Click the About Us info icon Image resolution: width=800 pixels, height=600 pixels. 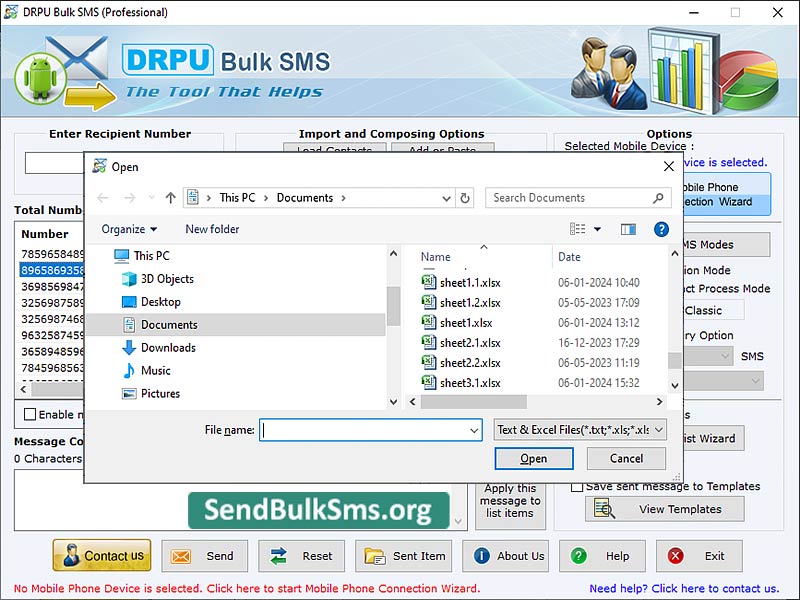[481, 556]
